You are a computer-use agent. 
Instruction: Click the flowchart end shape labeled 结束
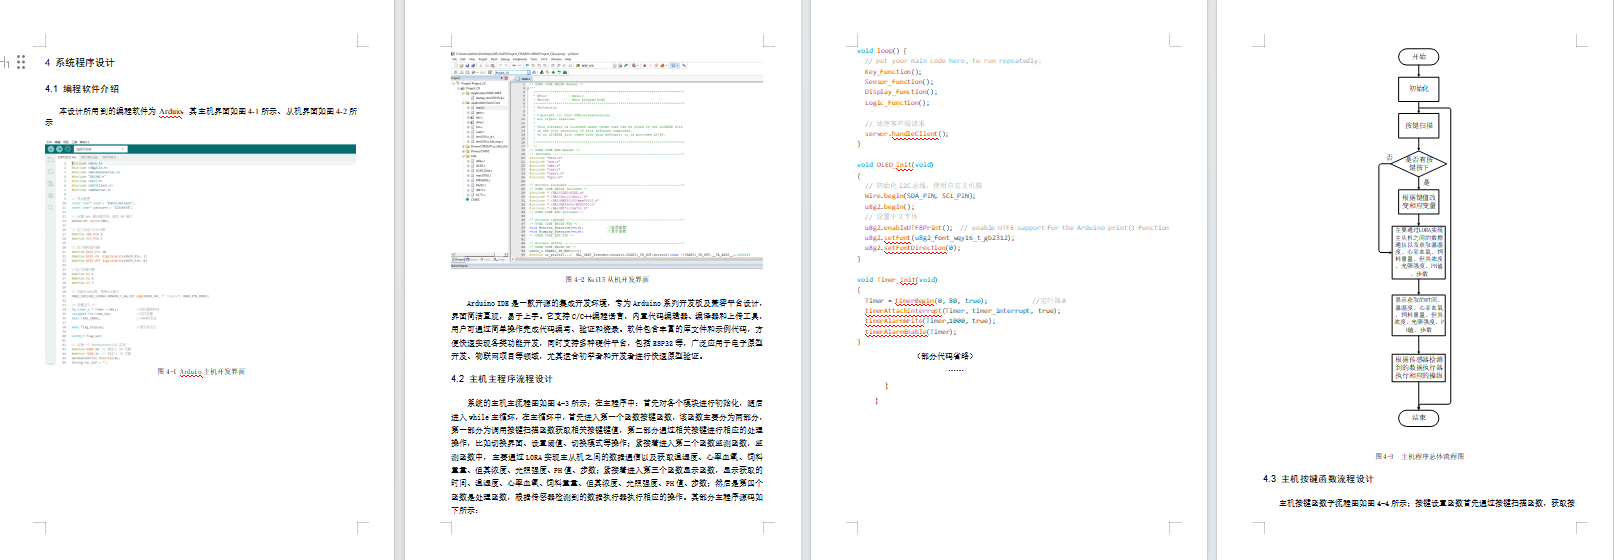pyautogui.click(x=1419, y=418)
